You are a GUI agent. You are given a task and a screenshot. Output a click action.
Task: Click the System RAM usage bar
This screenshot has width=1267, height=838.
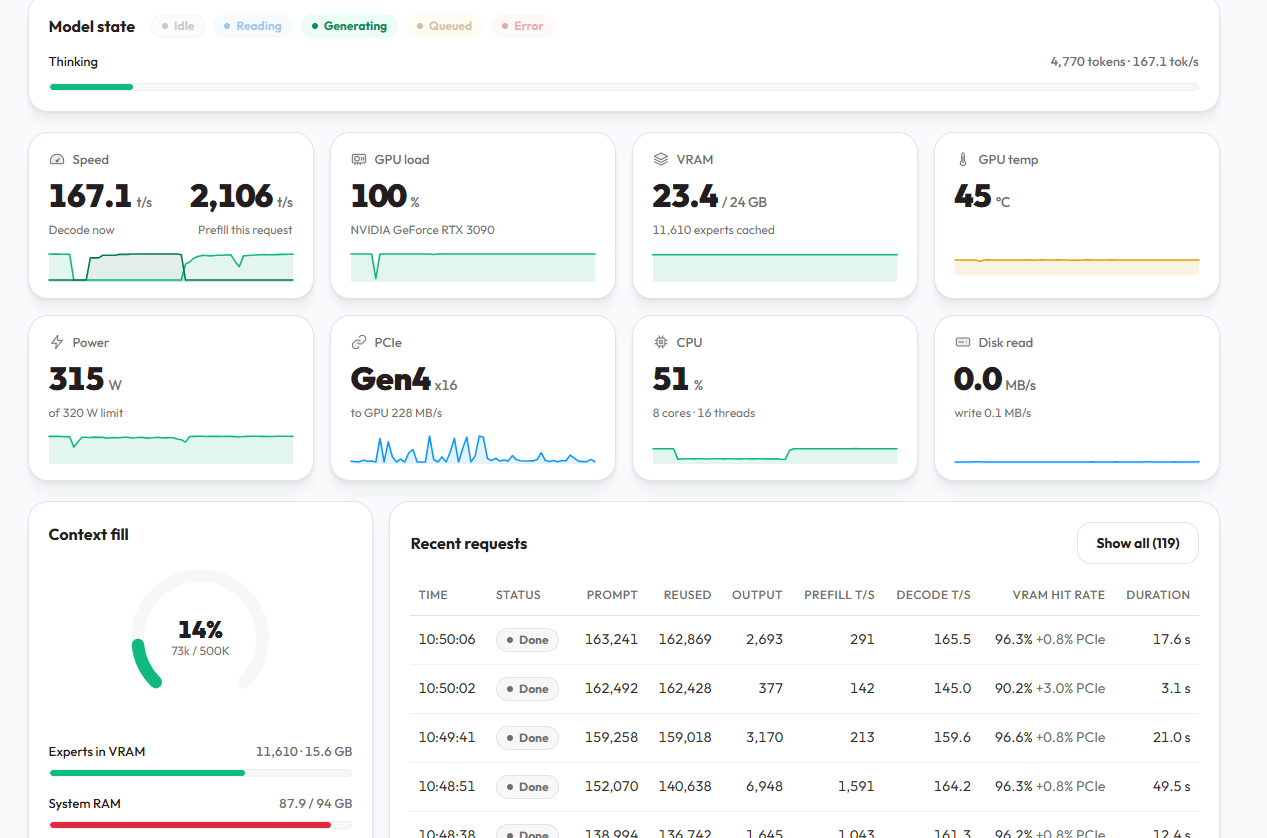coord(200,825)
